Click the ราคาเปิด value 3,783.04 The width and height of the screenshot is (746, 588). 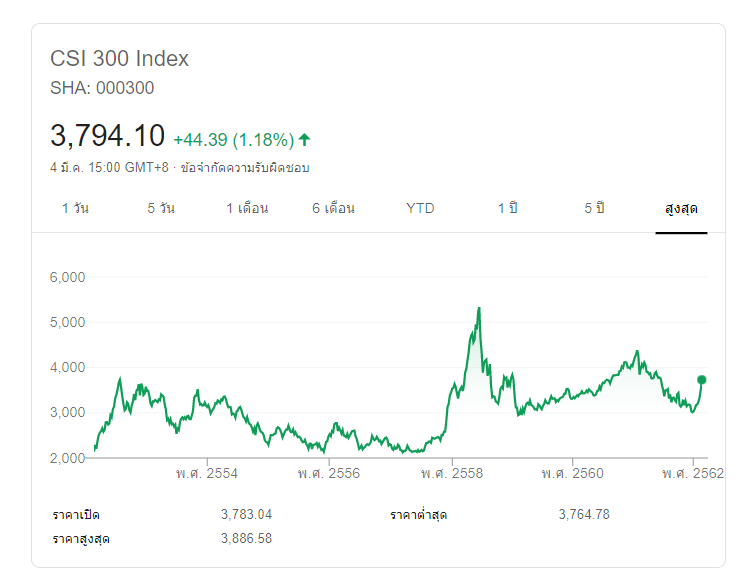246,514
